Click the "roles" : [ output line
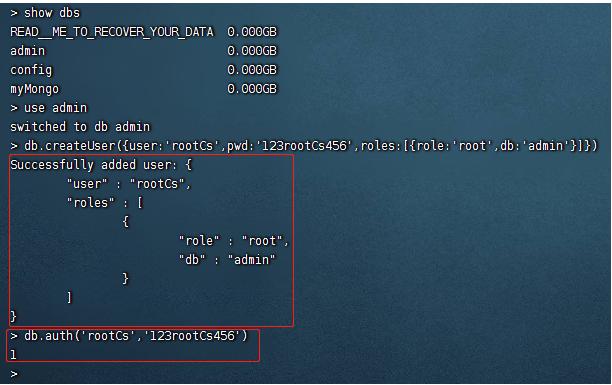The width and height of the screenshot is (612, 385). (105, 203)
